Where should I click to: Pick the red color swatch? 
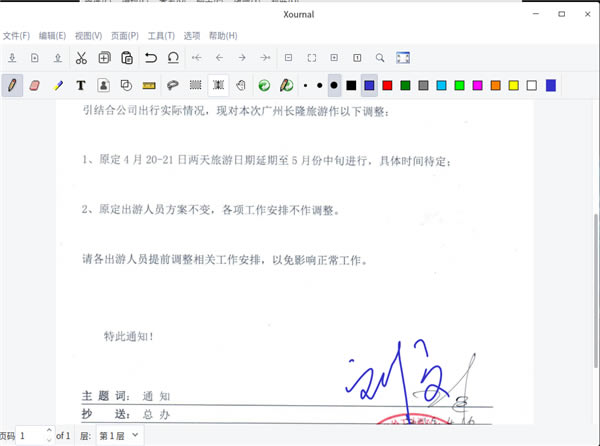click(x=387, y=85)
